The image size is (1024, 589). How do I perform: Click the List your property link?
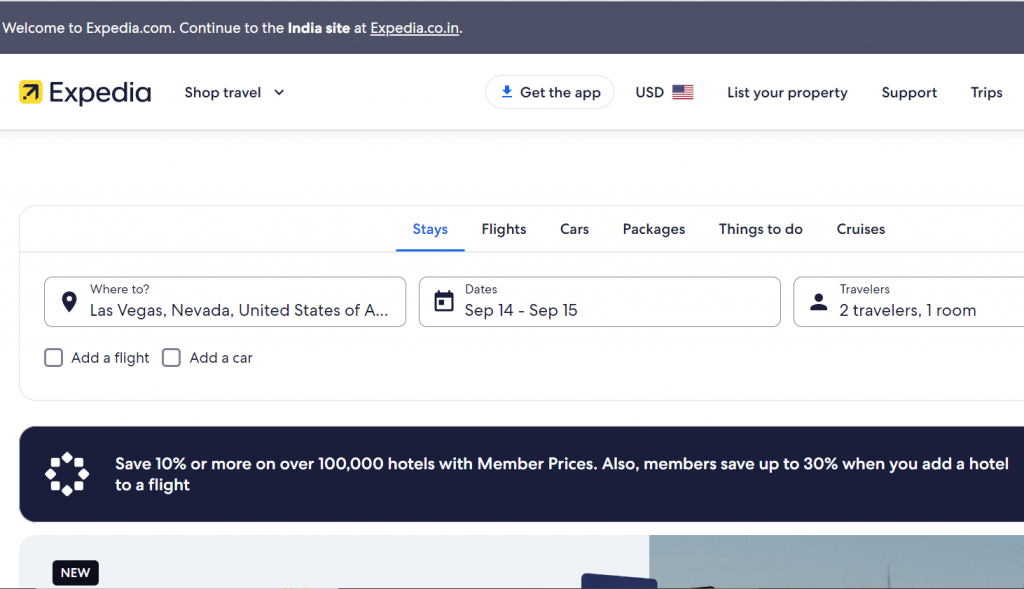pyautogui.click(x=787, y=93)
